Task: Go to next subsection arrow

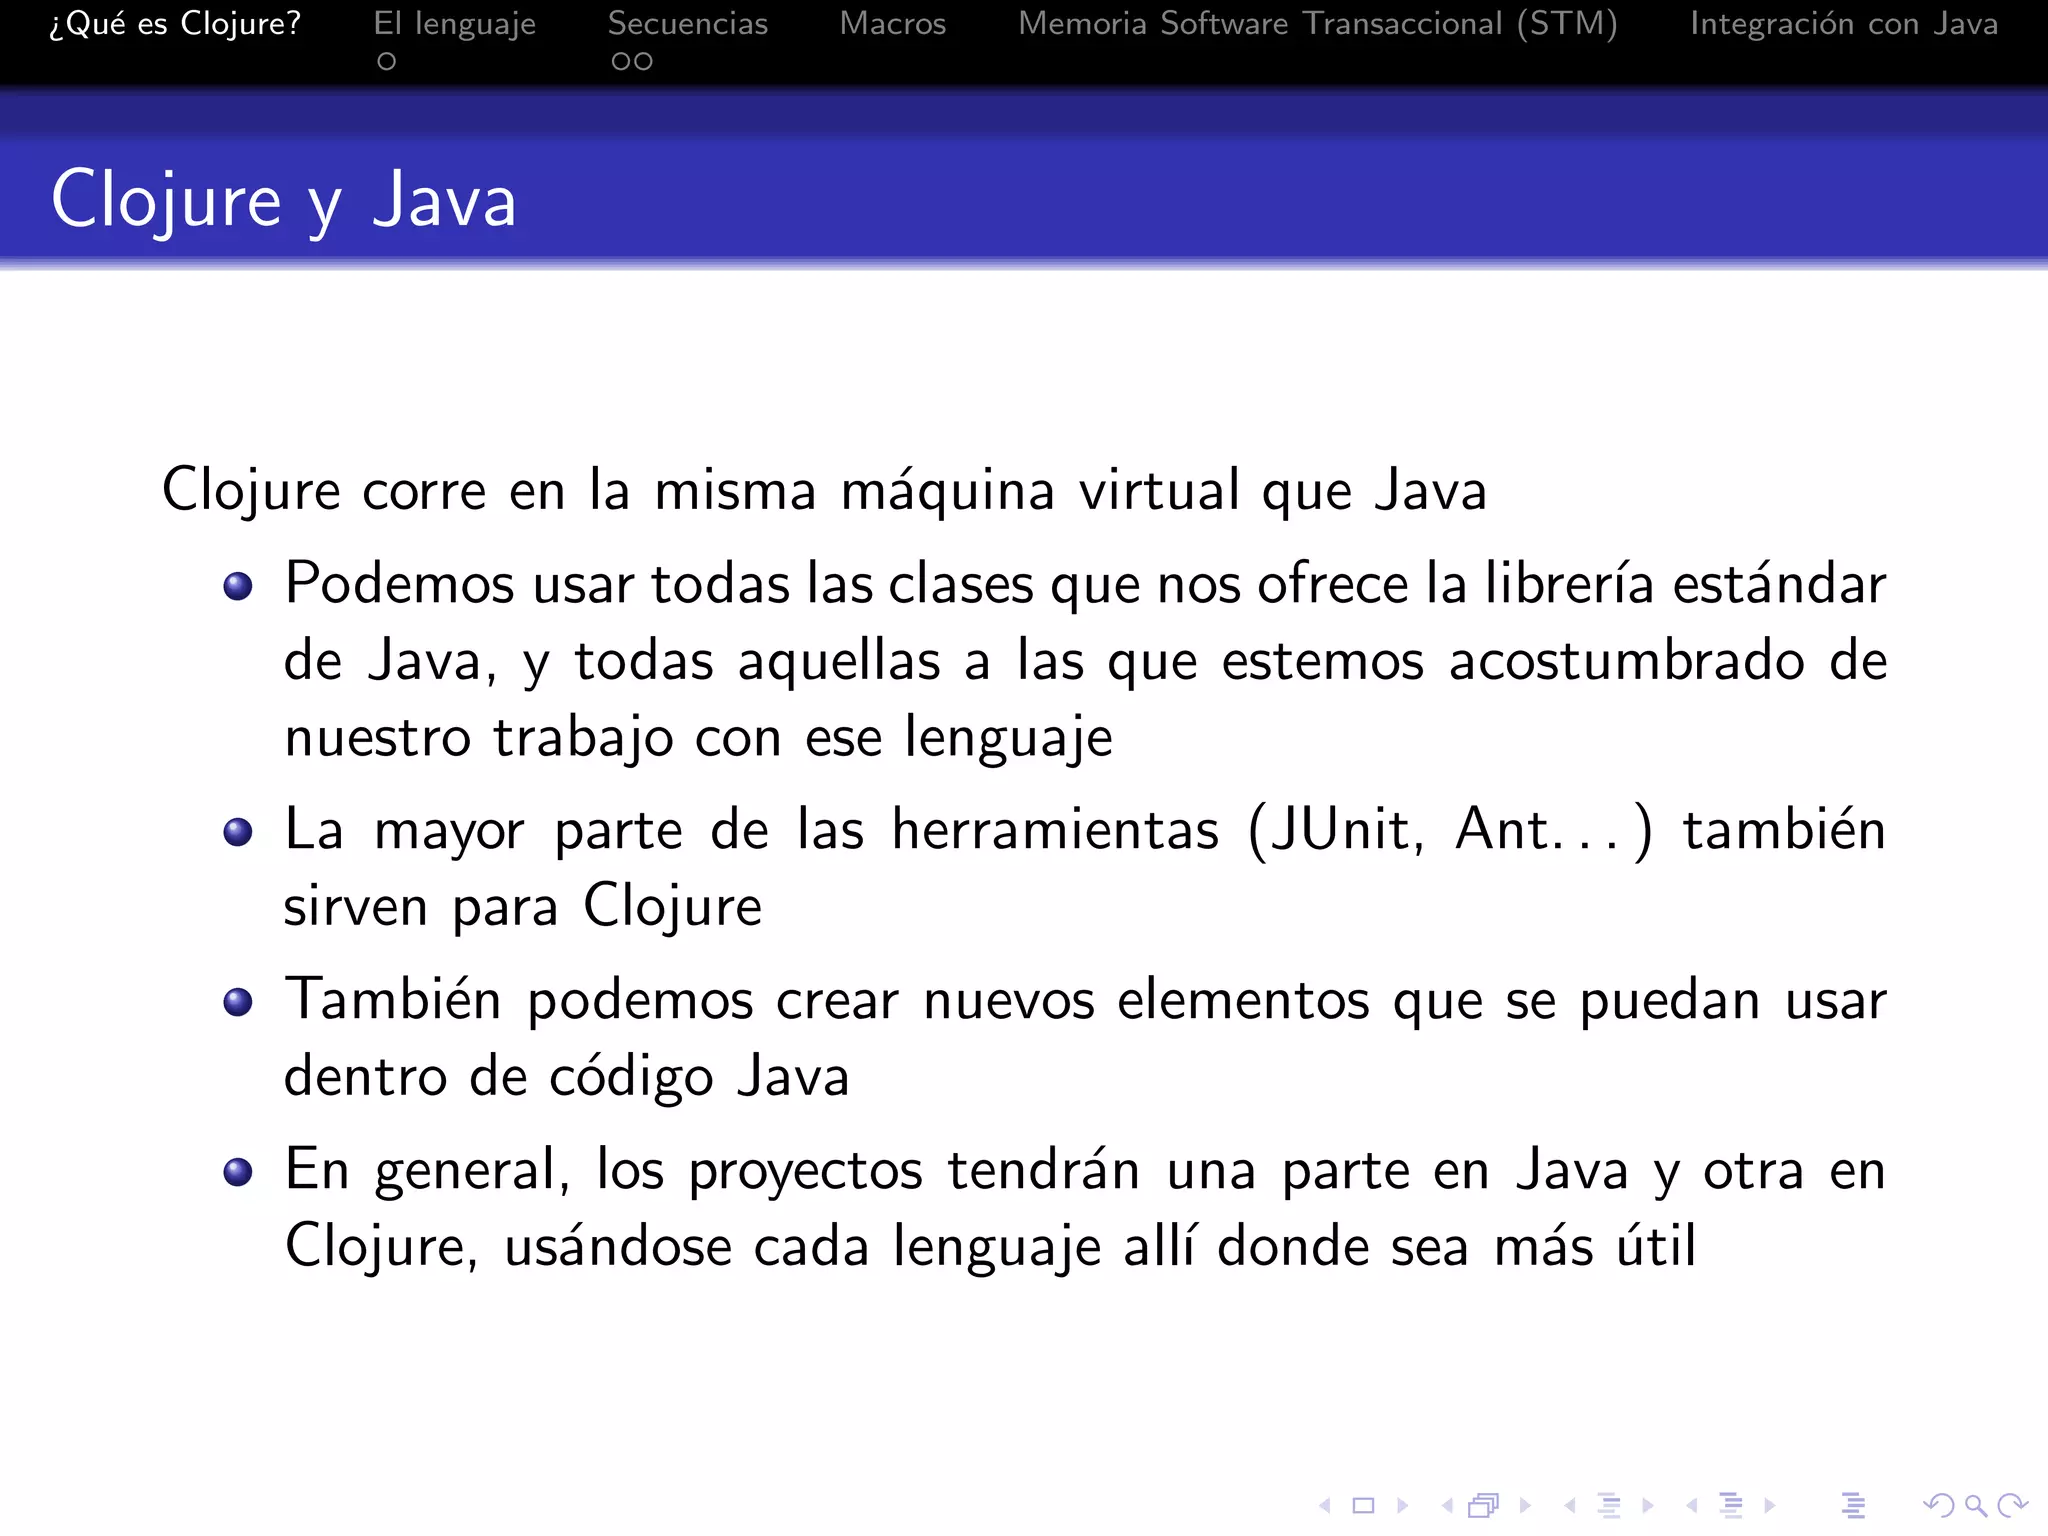Action: [1648, 1505]
